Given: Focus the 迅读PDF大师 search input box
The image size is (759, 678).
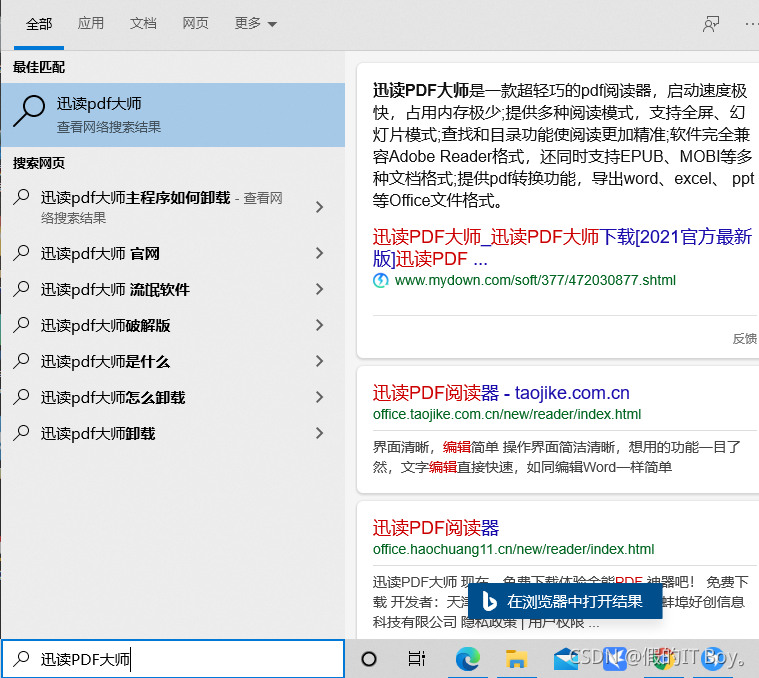Looking at the screenshot, I should tap(173, 659).
